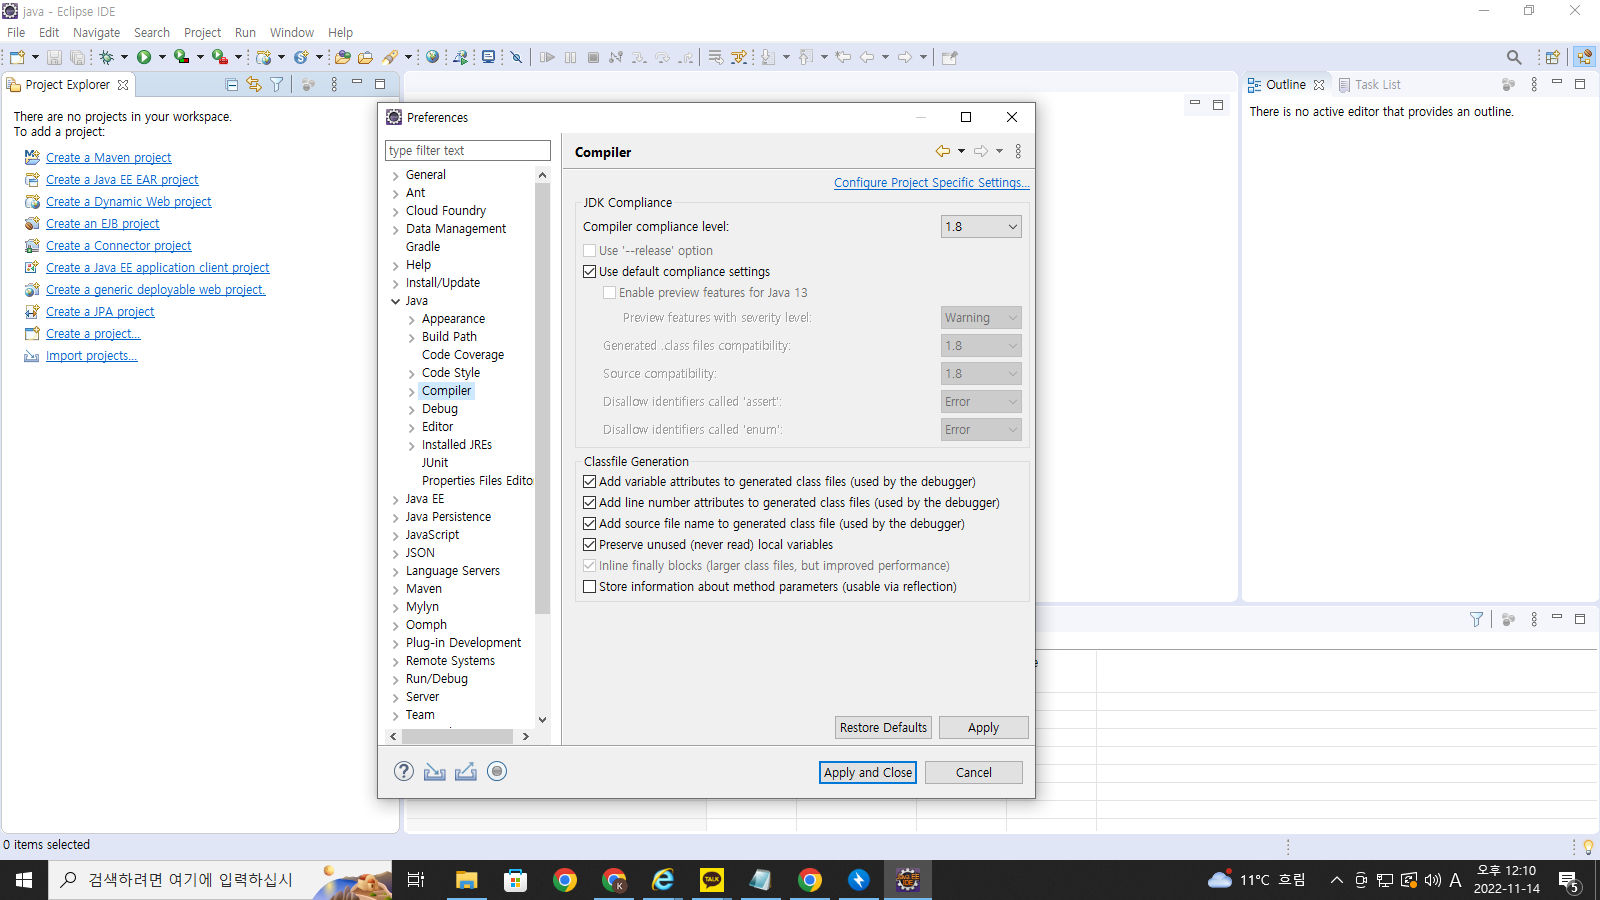1600x900 pixels.
Task: Click the Tip of the Day lightbulb
Action: pos(1588,847)
